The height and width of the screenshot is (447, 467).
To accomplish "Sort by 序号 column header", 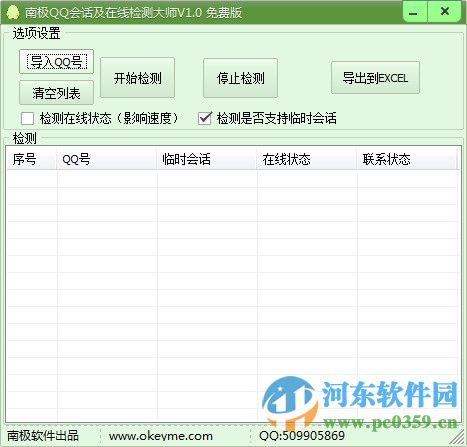I will (32, 159).
